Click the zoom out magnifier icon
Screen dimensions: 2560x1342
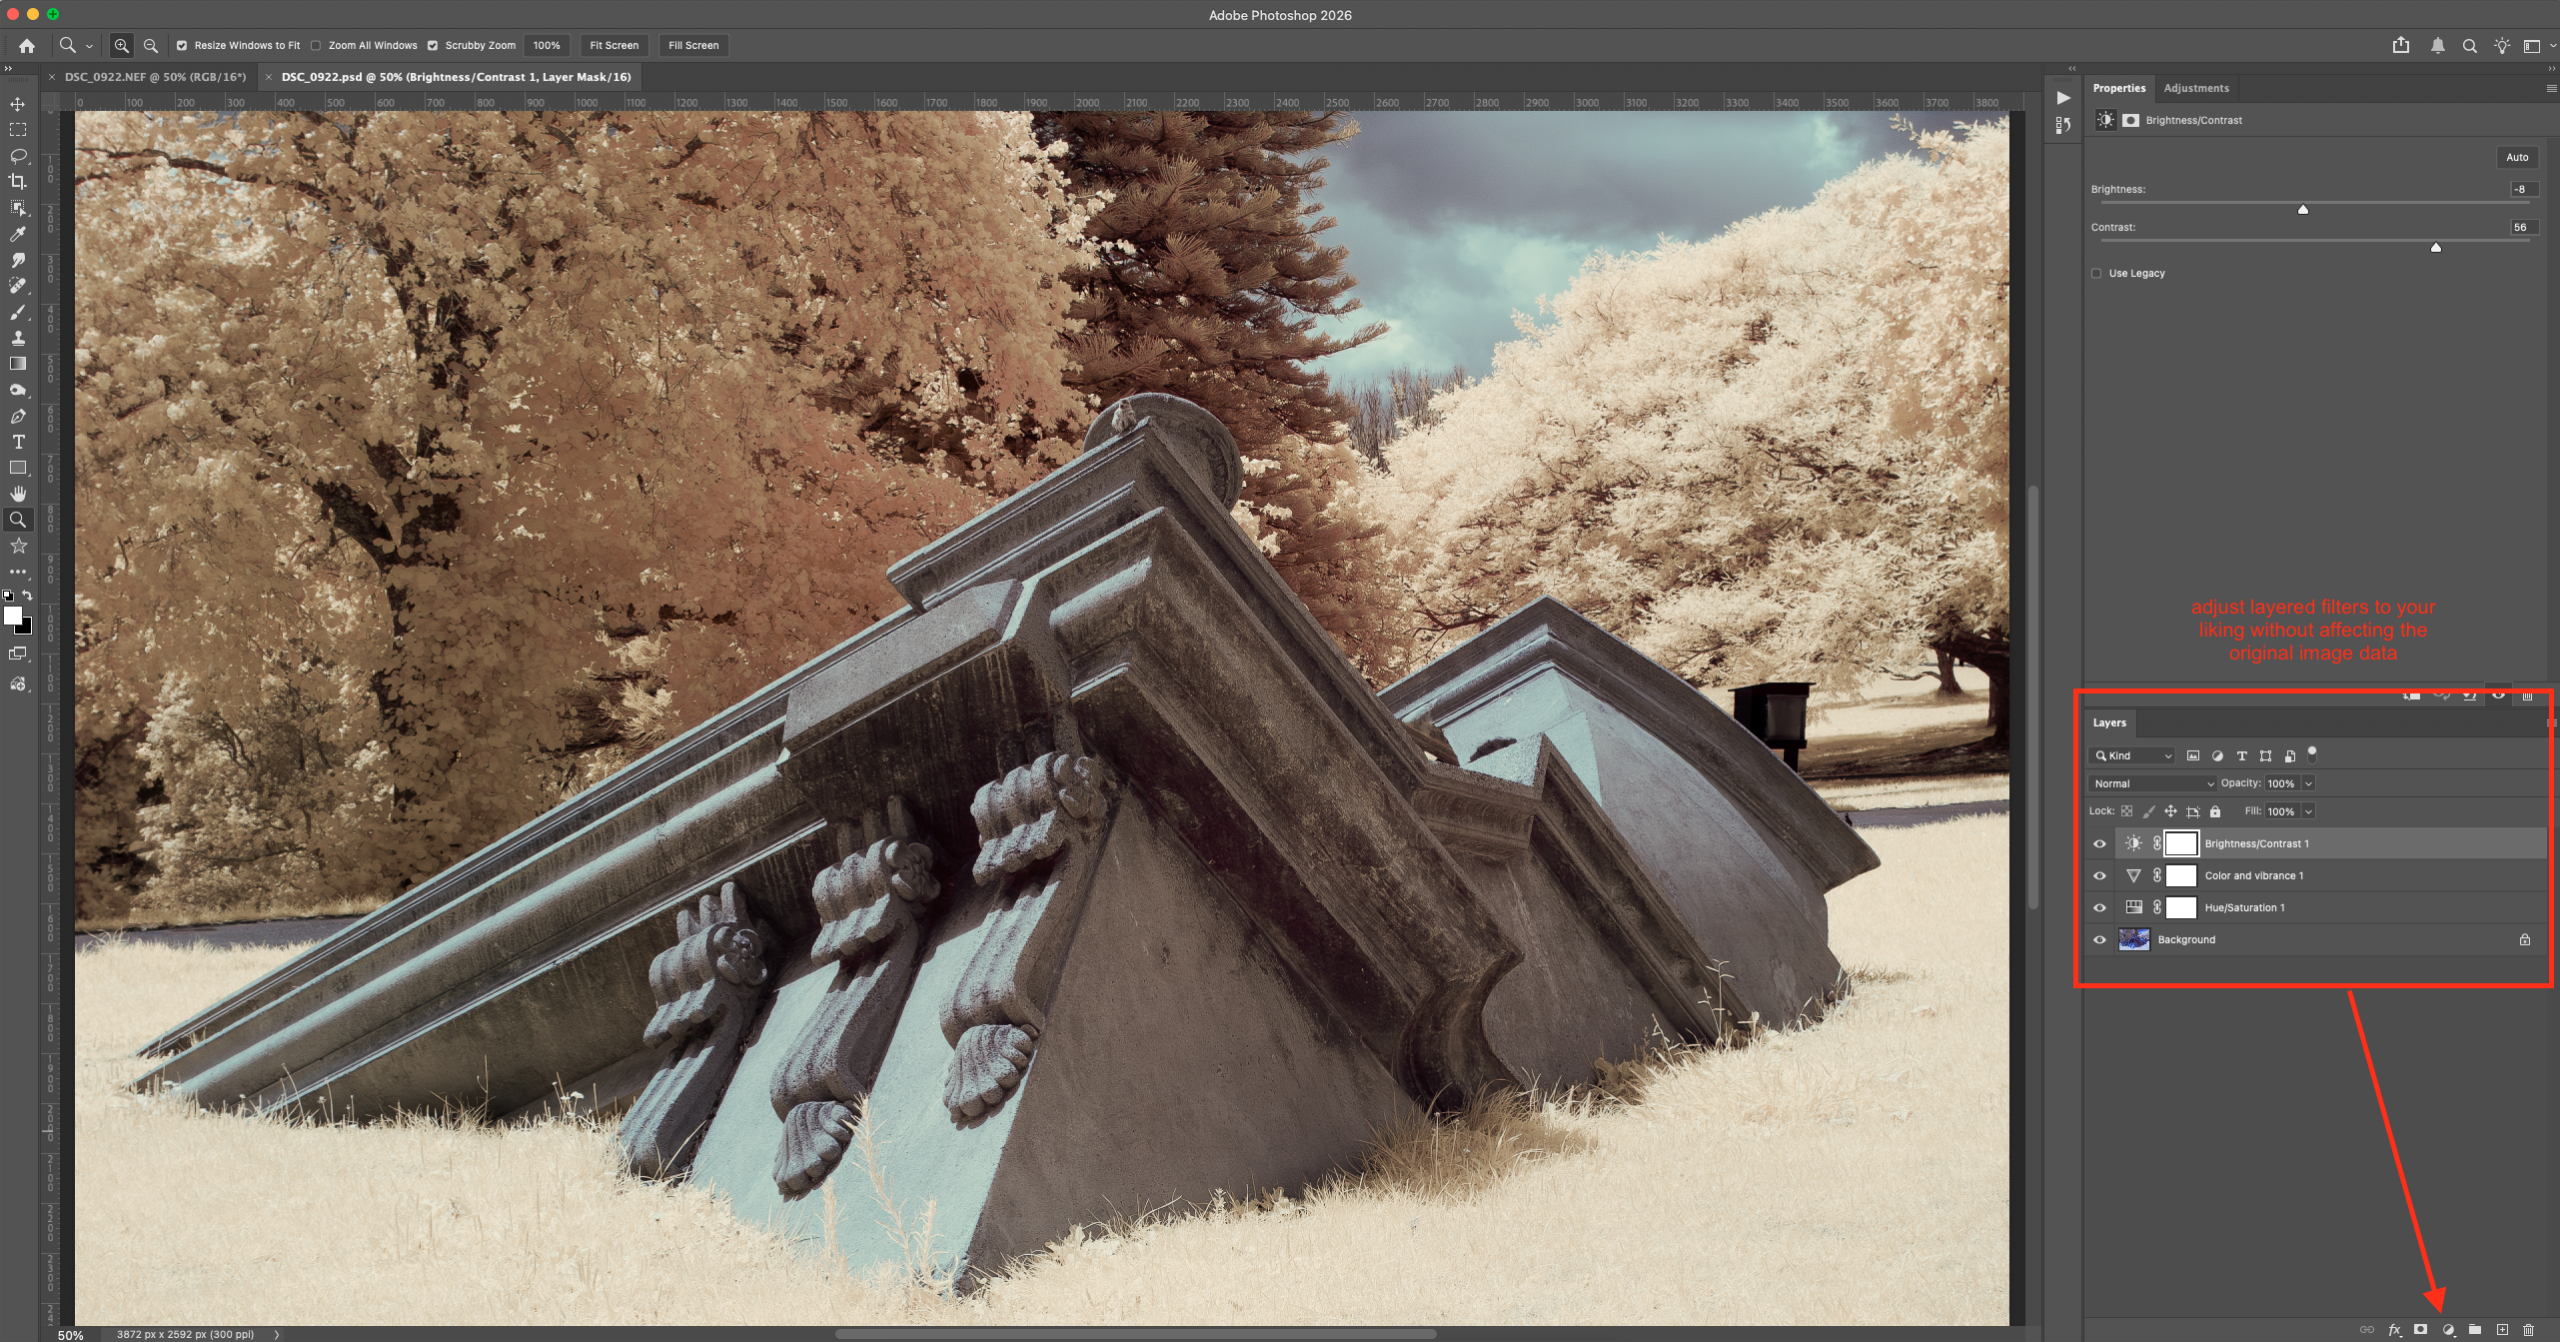click(x=150, y=45)
